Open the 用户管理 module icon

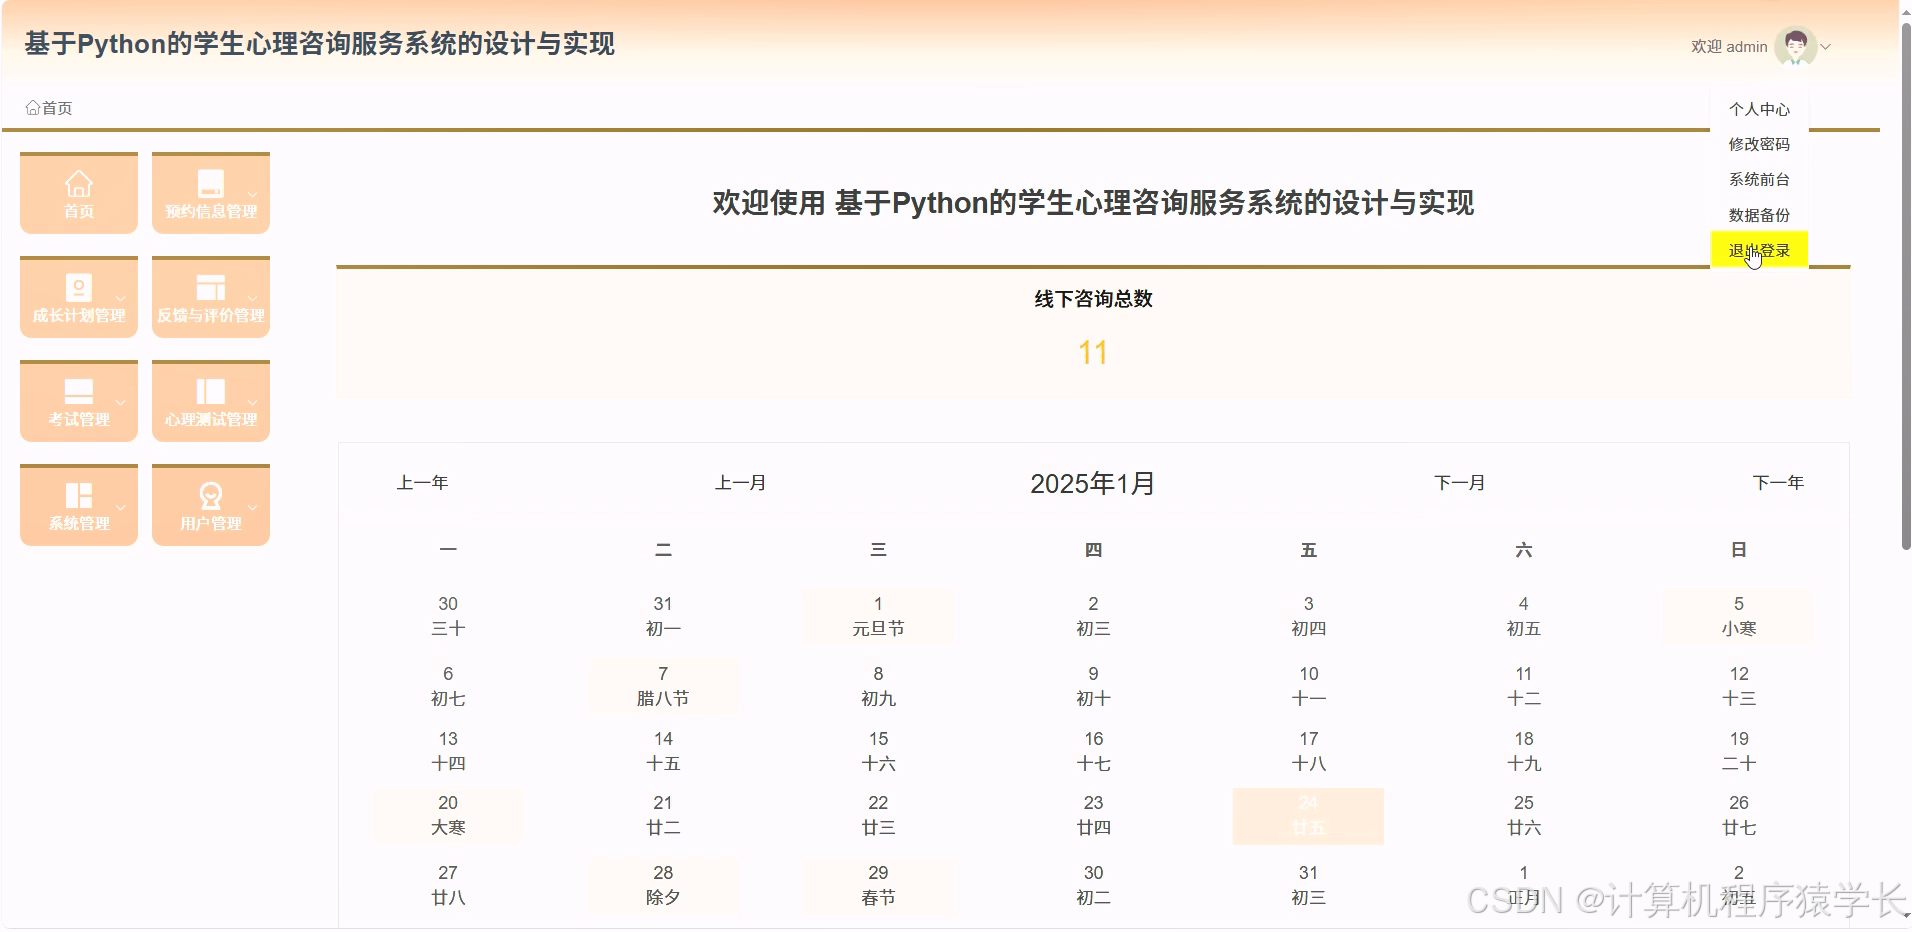[210, 495]
